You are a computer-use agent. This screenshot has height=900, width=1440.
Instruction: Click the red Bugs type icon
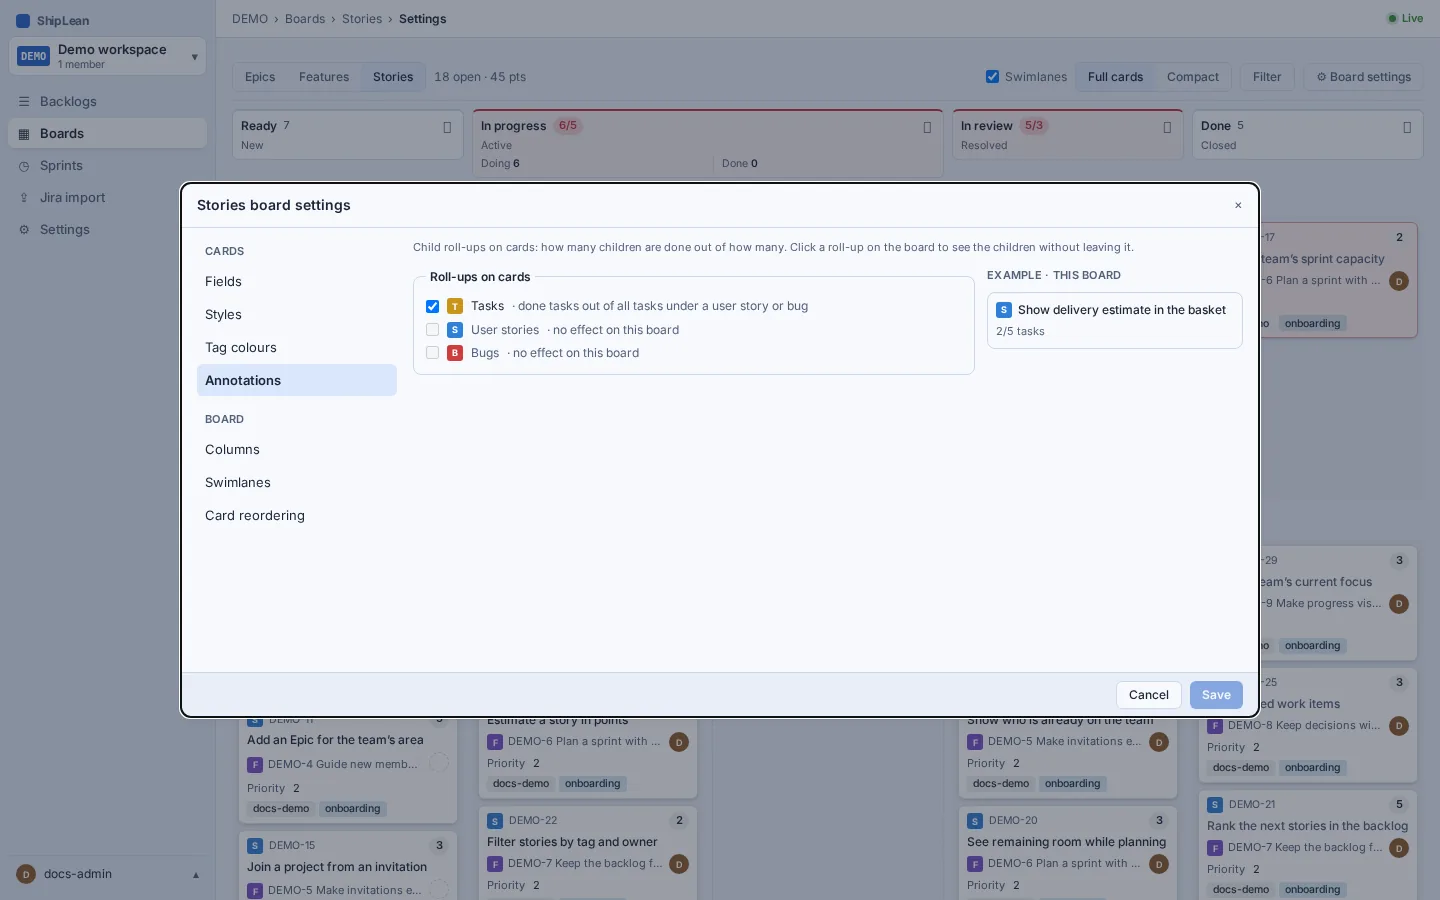[x=455, y=353]
